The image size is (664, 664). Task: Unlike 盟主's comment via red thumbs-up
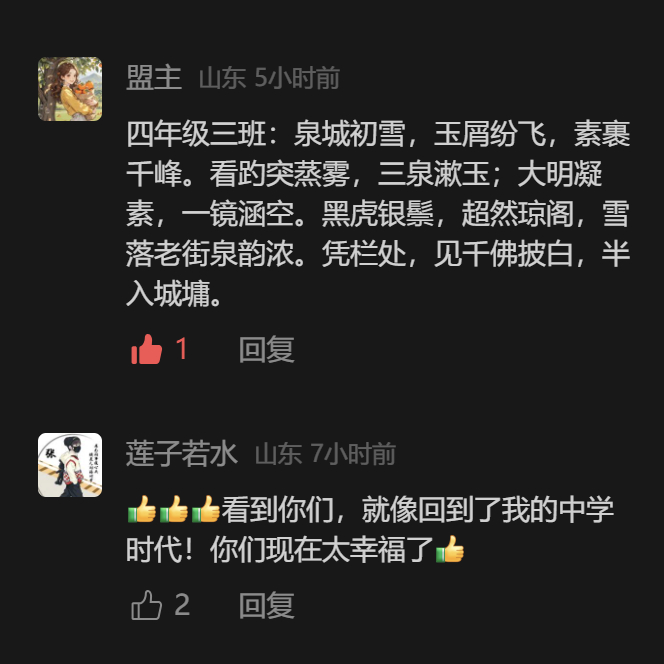[147, 349]
